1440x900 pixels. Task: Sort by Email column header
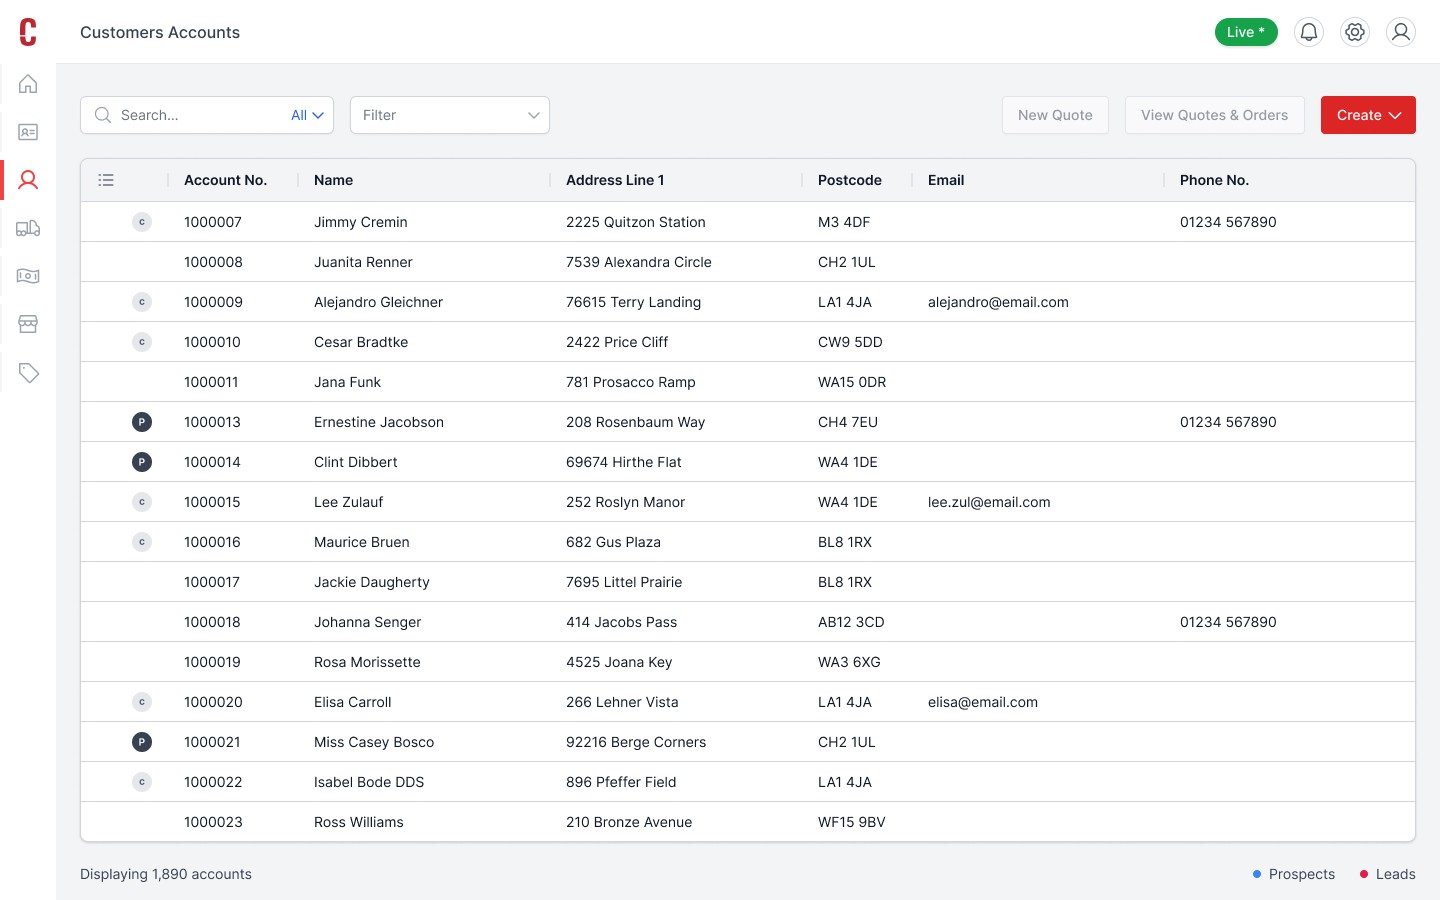[x=946, y=180]
